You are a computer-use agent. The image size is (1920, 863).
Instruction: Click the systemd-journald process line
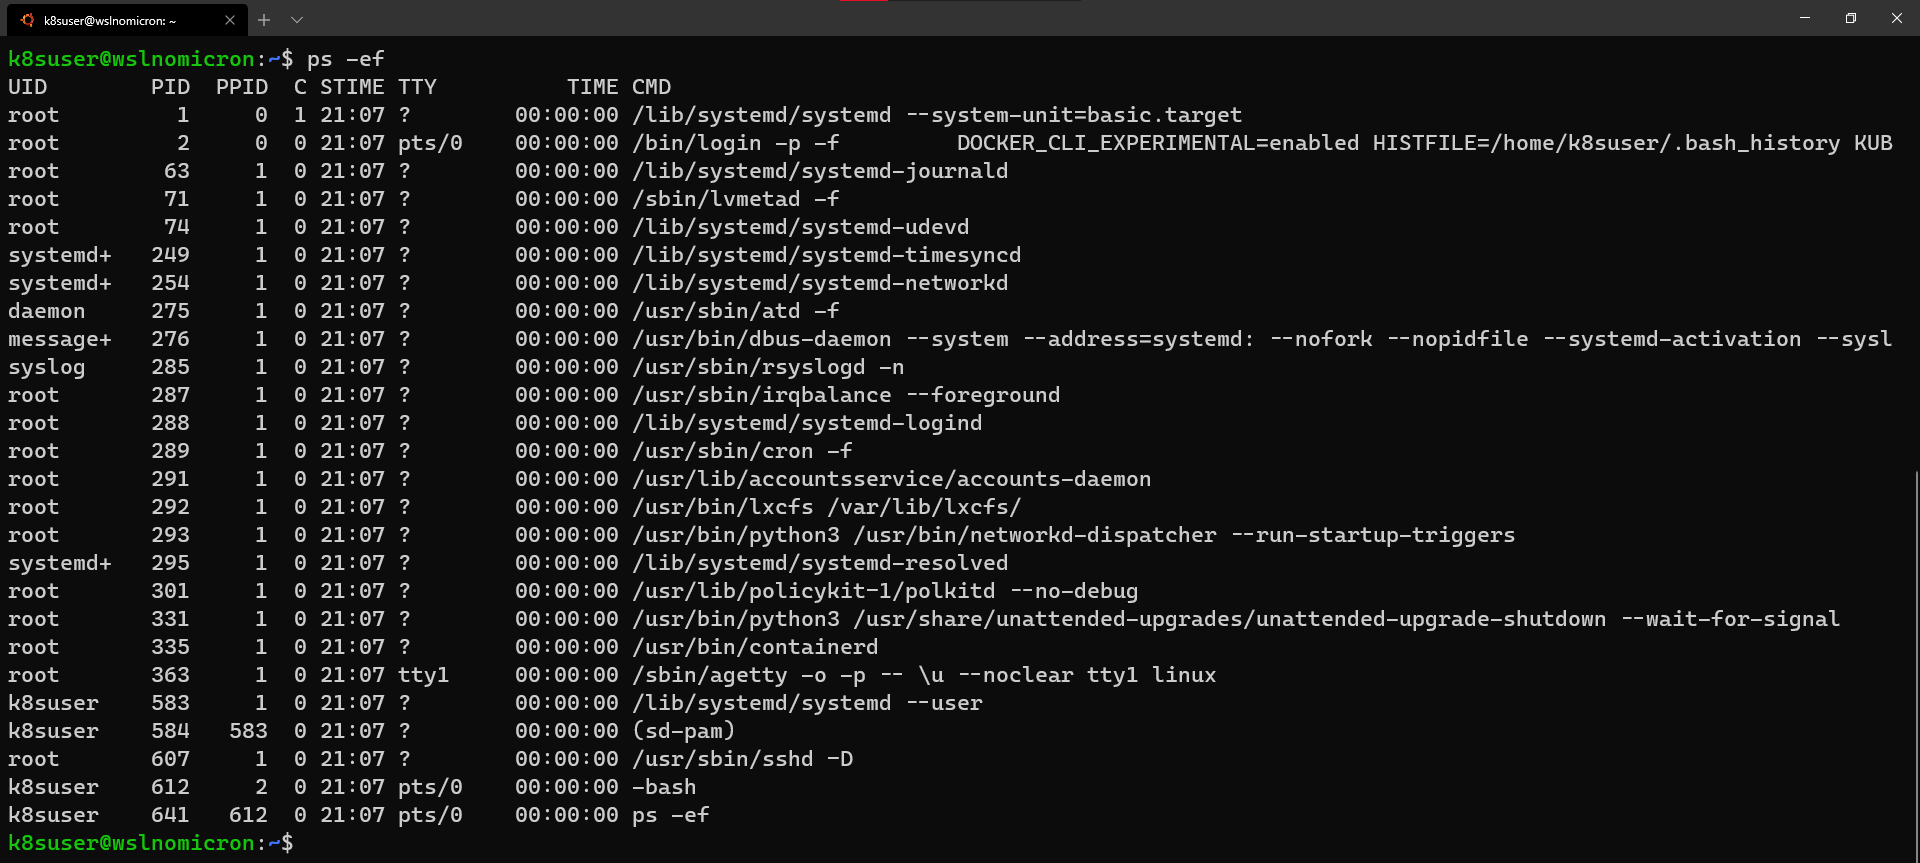pos(819,171)
